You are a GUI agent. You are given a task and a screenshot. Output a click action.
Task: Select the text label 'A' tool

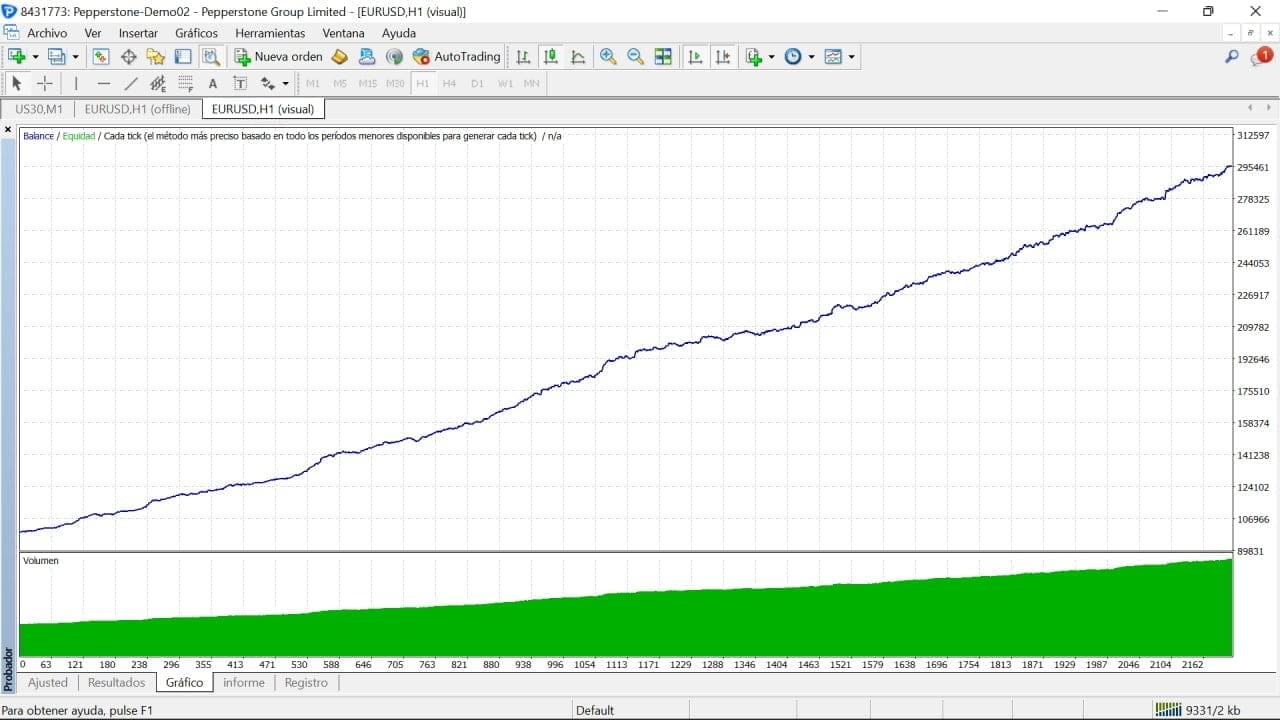point(213,84)
